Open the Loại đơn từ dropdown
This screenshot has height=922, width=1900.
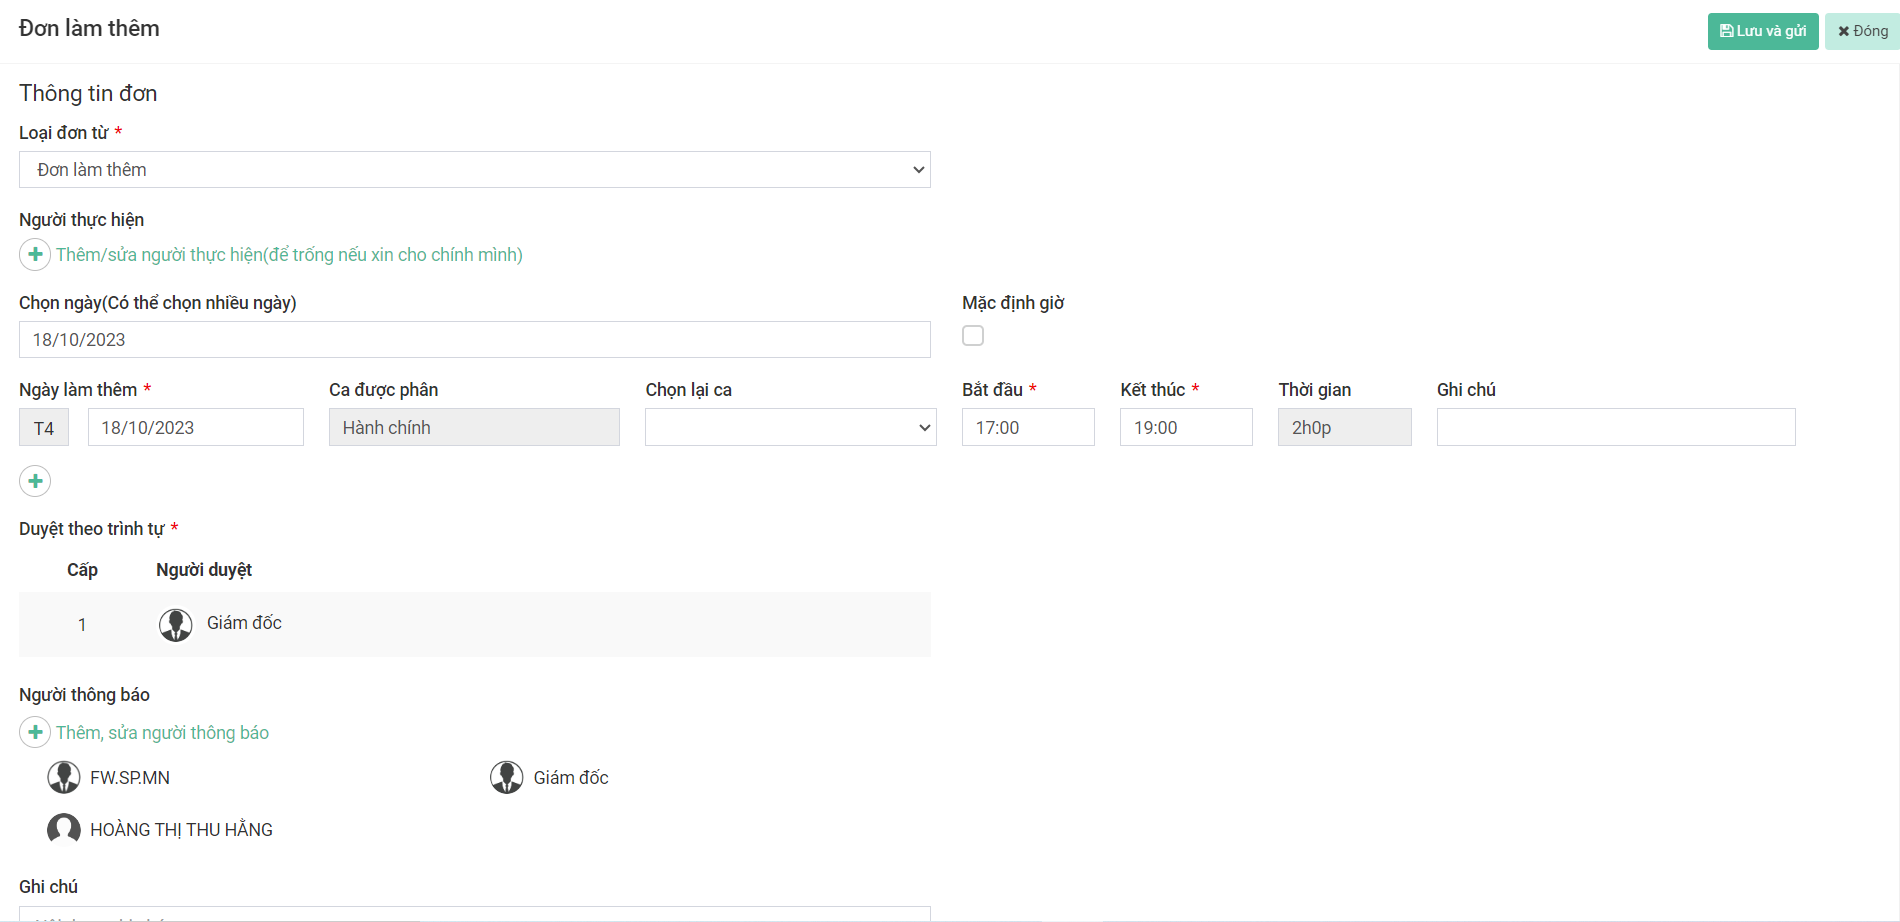click(474, 170)
